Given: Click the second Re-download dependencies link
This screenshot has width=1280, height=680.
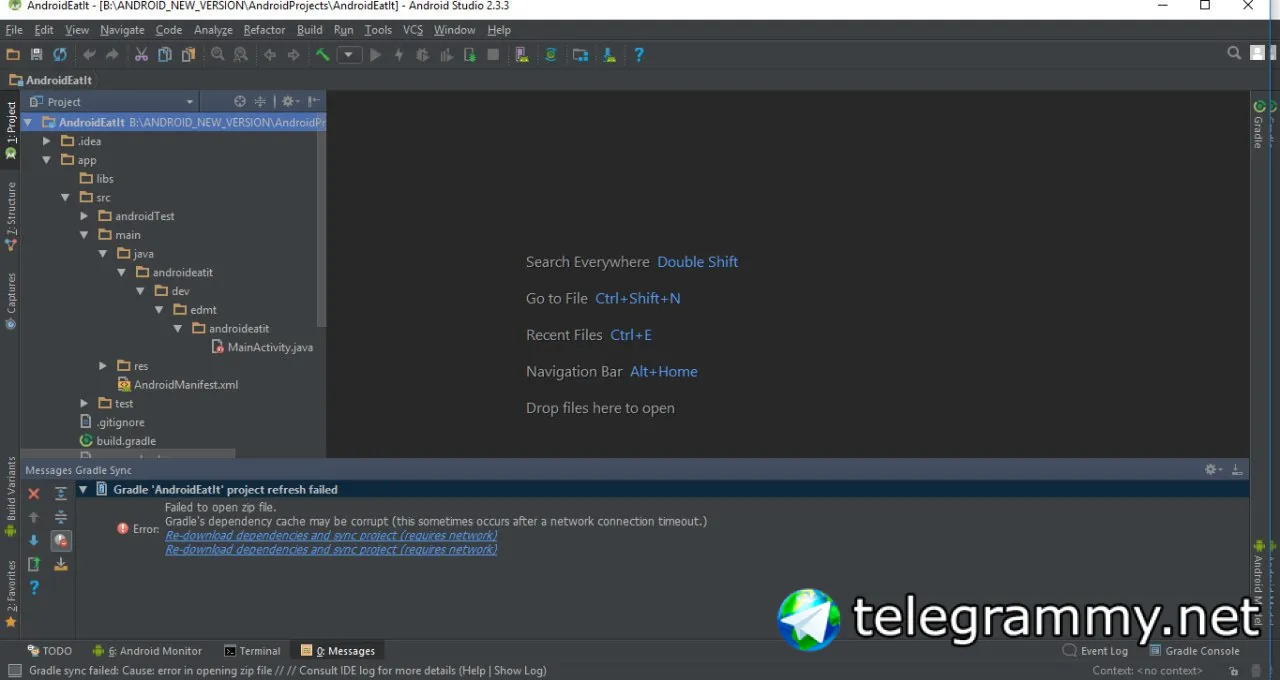Looking at the screenshot, I should (x=331, y=549).
